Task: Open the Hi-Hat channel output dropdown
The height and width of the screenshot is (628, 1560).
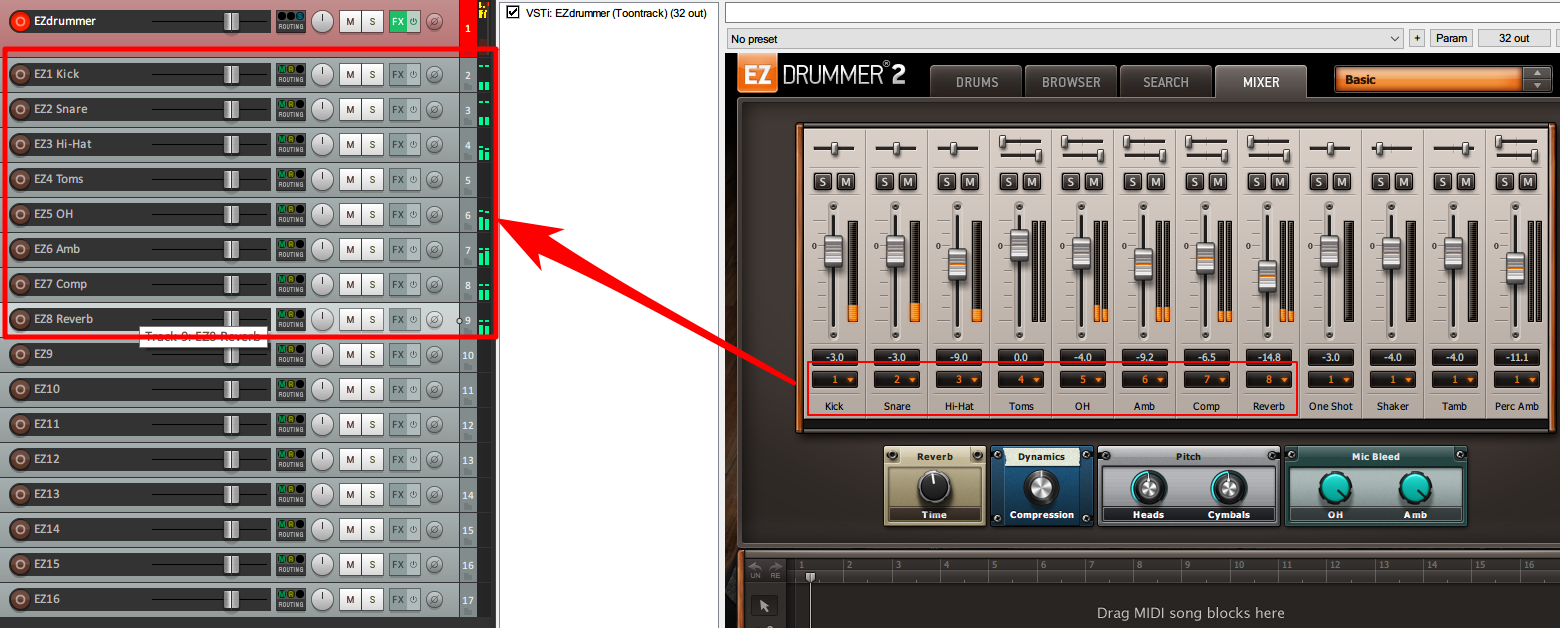Action: 958,380
